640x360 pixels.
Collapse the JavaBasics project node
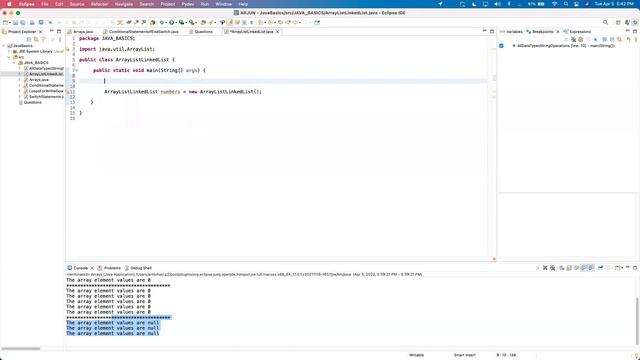coord(4,46)
